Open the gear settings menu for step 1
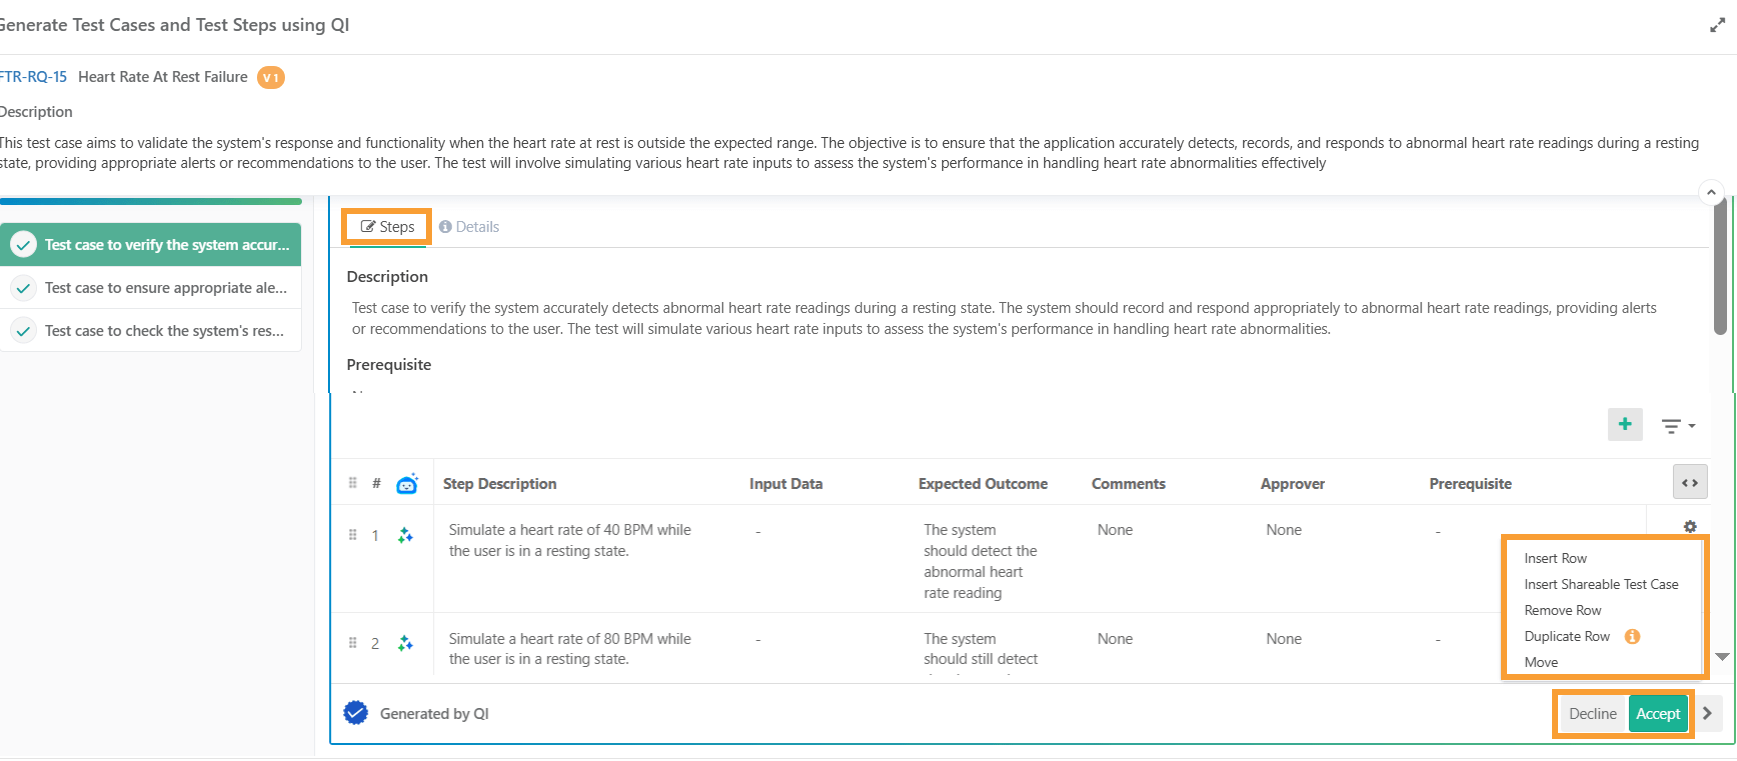 pyautogui.click(x=1690, y=527)
